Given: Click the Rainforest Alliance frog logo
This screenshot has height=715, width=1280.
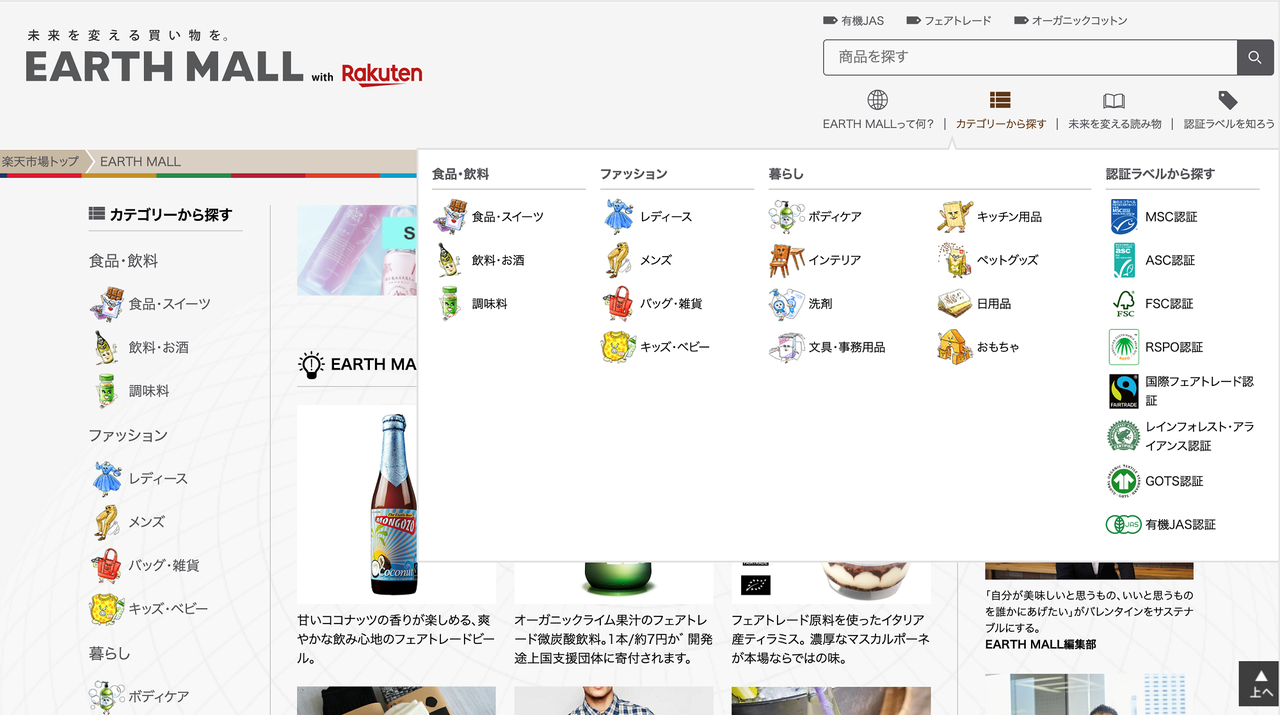Looking at the screenshot, I should tap(1124, 436).
